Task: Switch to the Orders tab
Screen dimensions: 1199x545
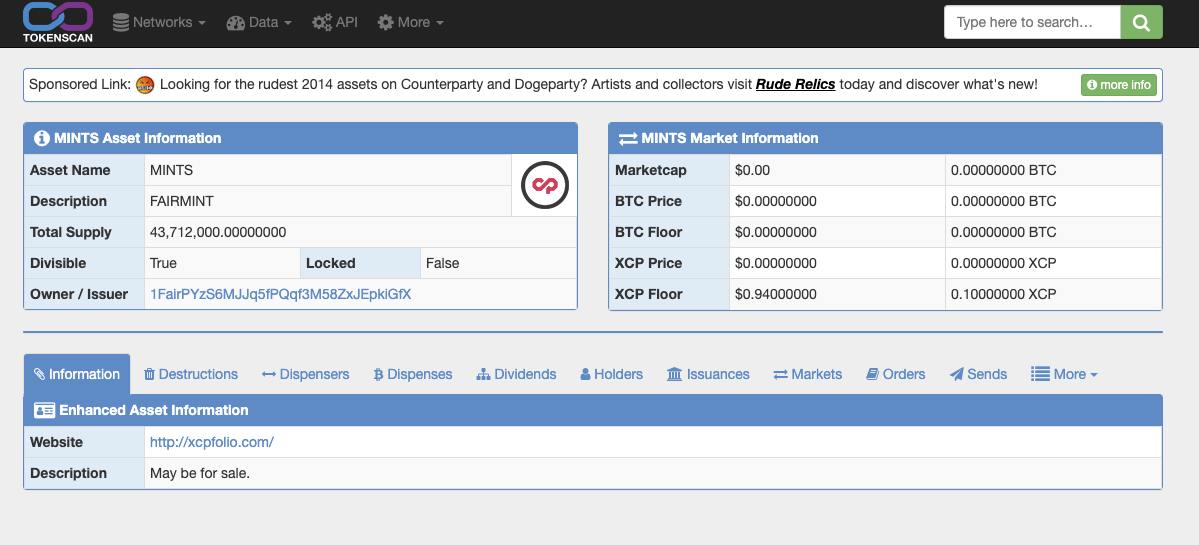Action: coord(895,374)
